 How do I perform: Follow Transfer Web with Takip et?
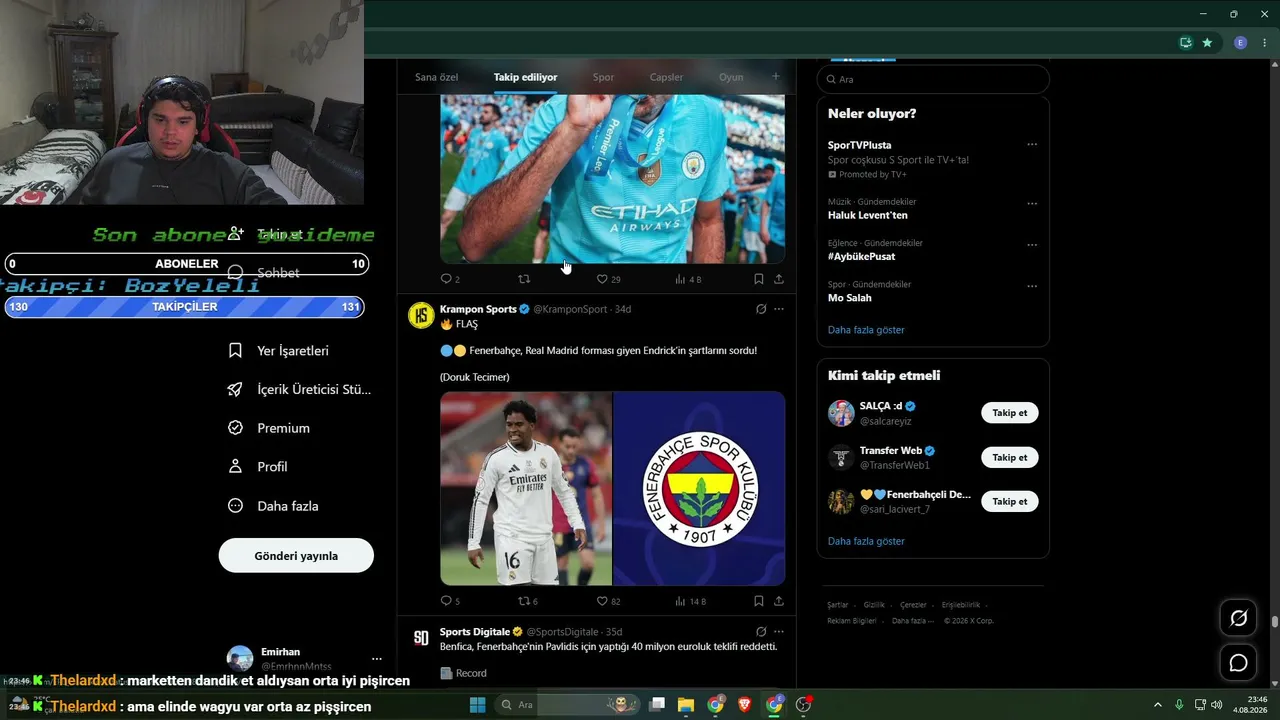[1010, 457]
